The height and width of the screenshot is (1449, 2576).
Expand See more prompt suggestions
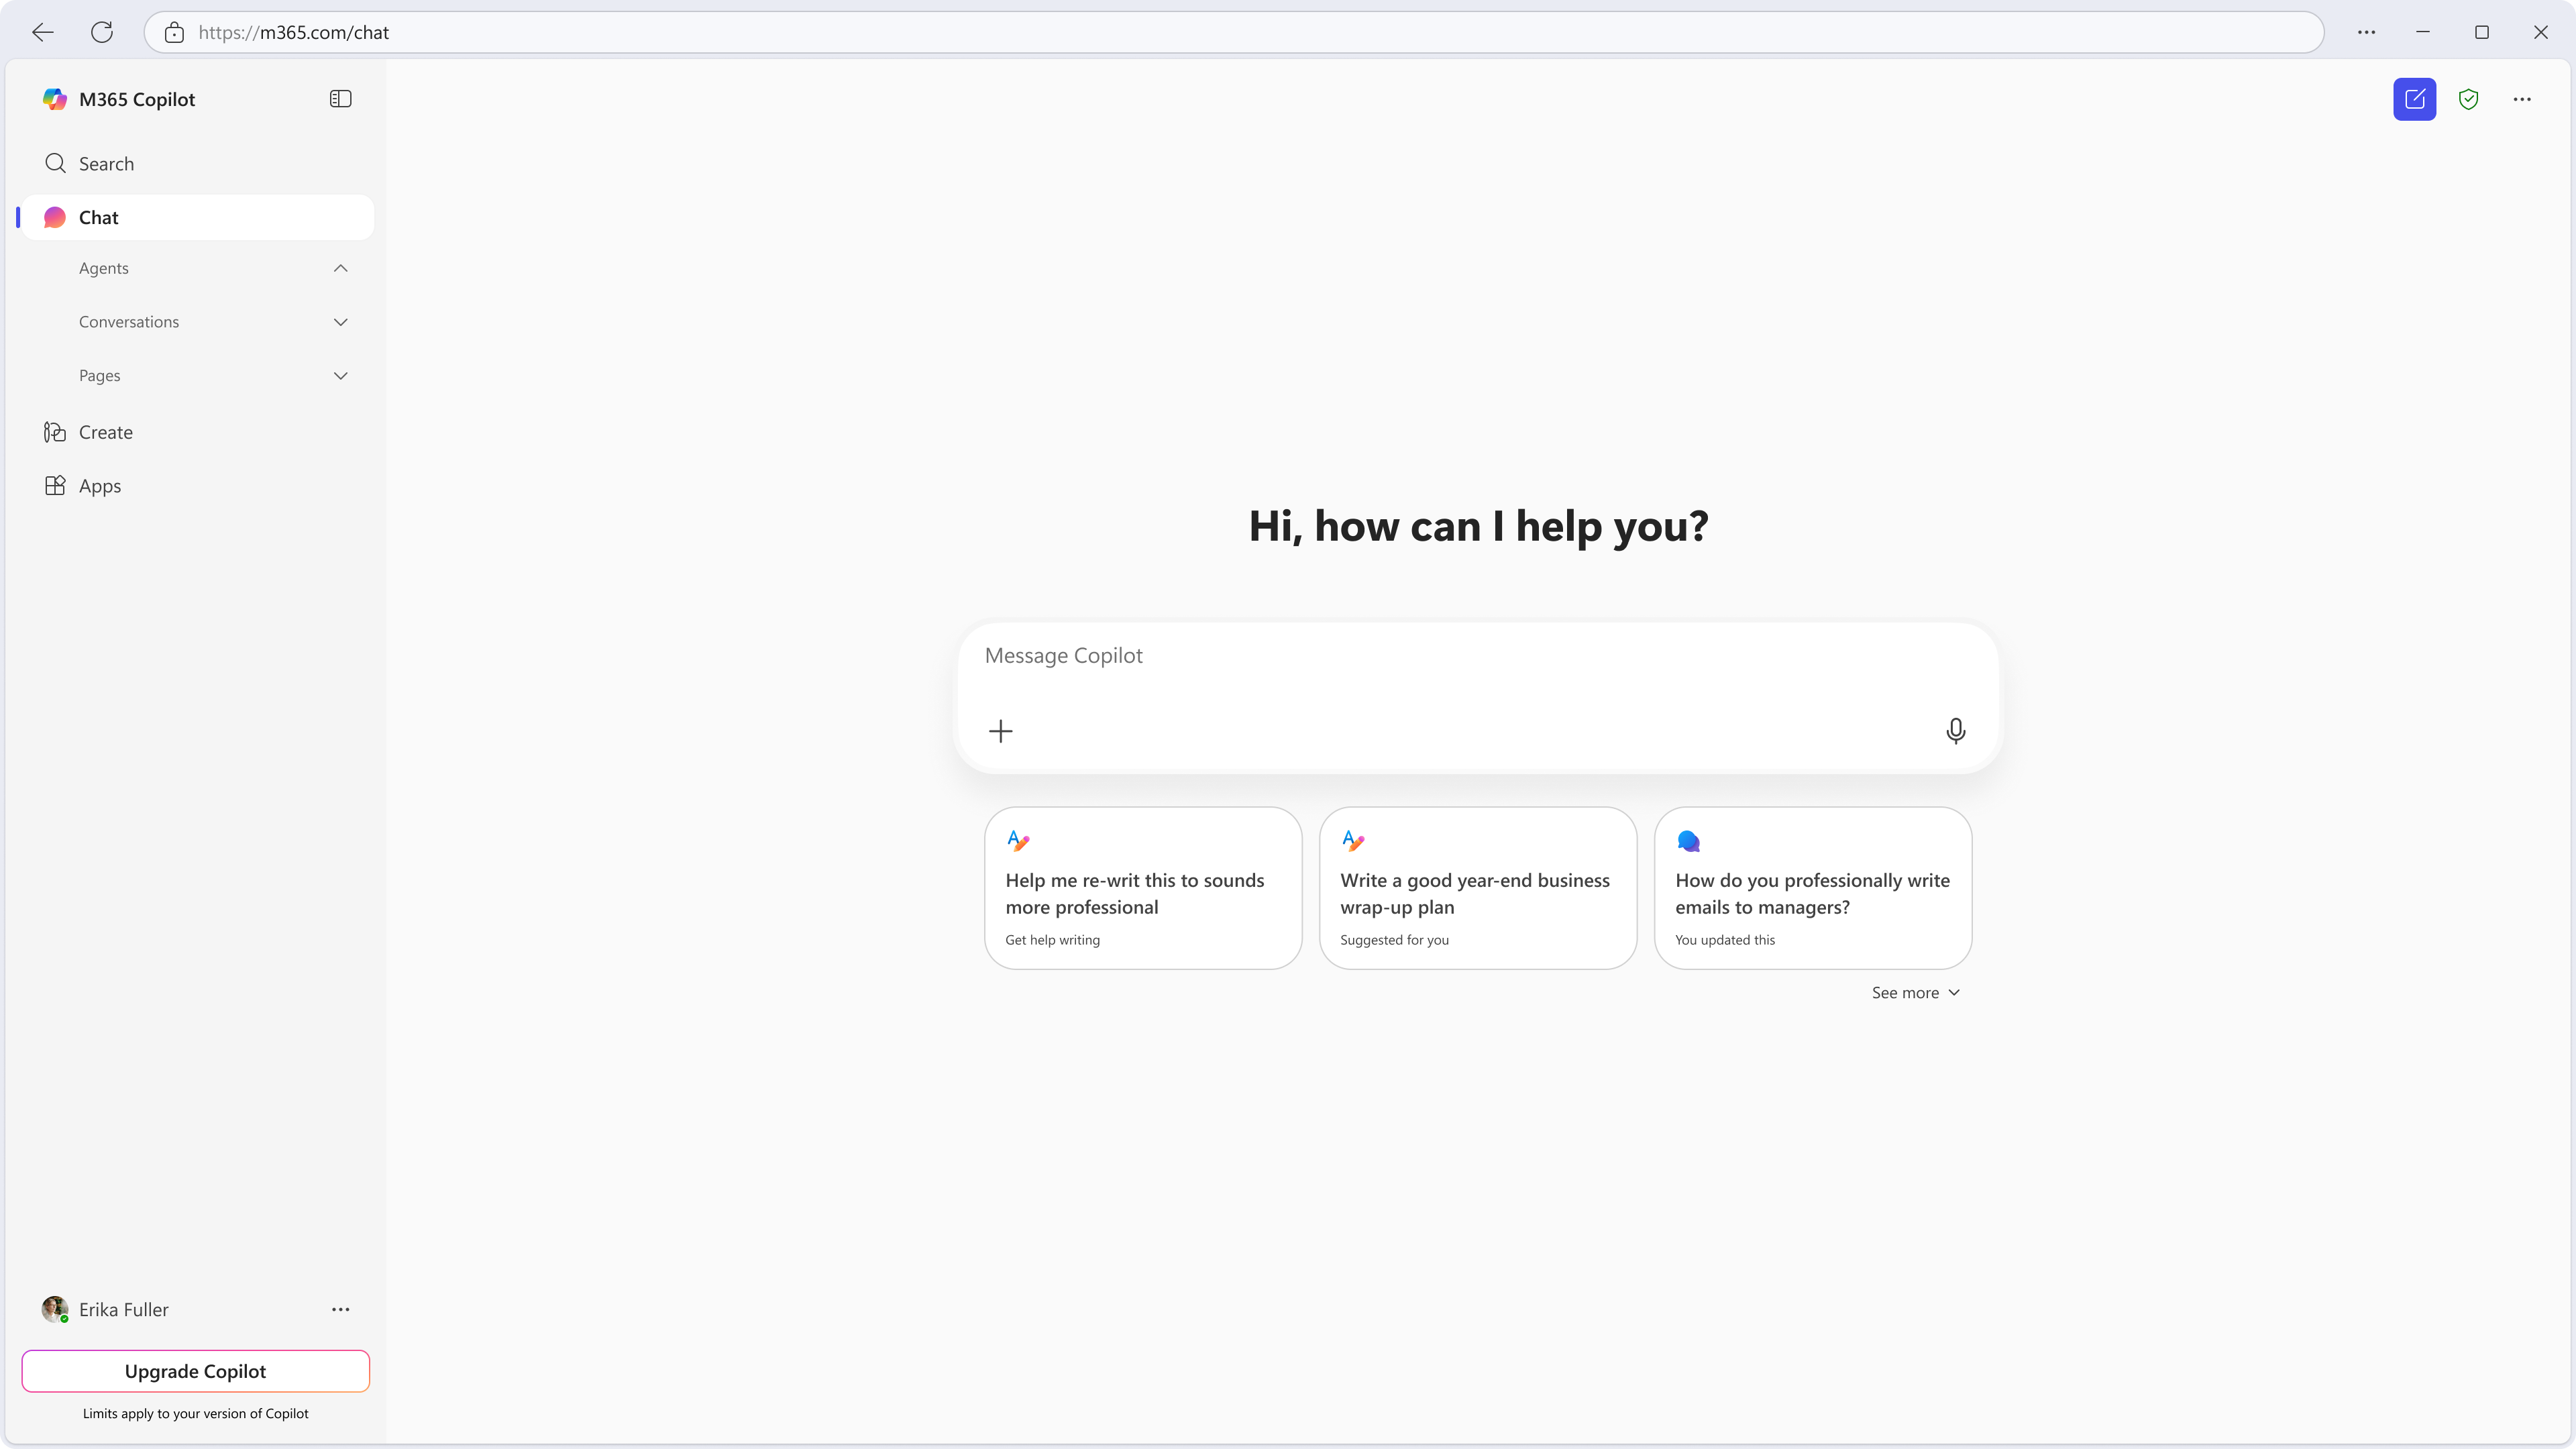click(x=1916, y=993)
